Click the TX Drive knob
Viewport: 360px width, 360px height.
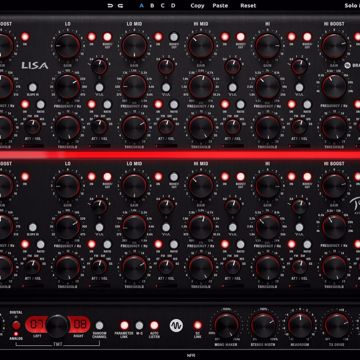337,325
